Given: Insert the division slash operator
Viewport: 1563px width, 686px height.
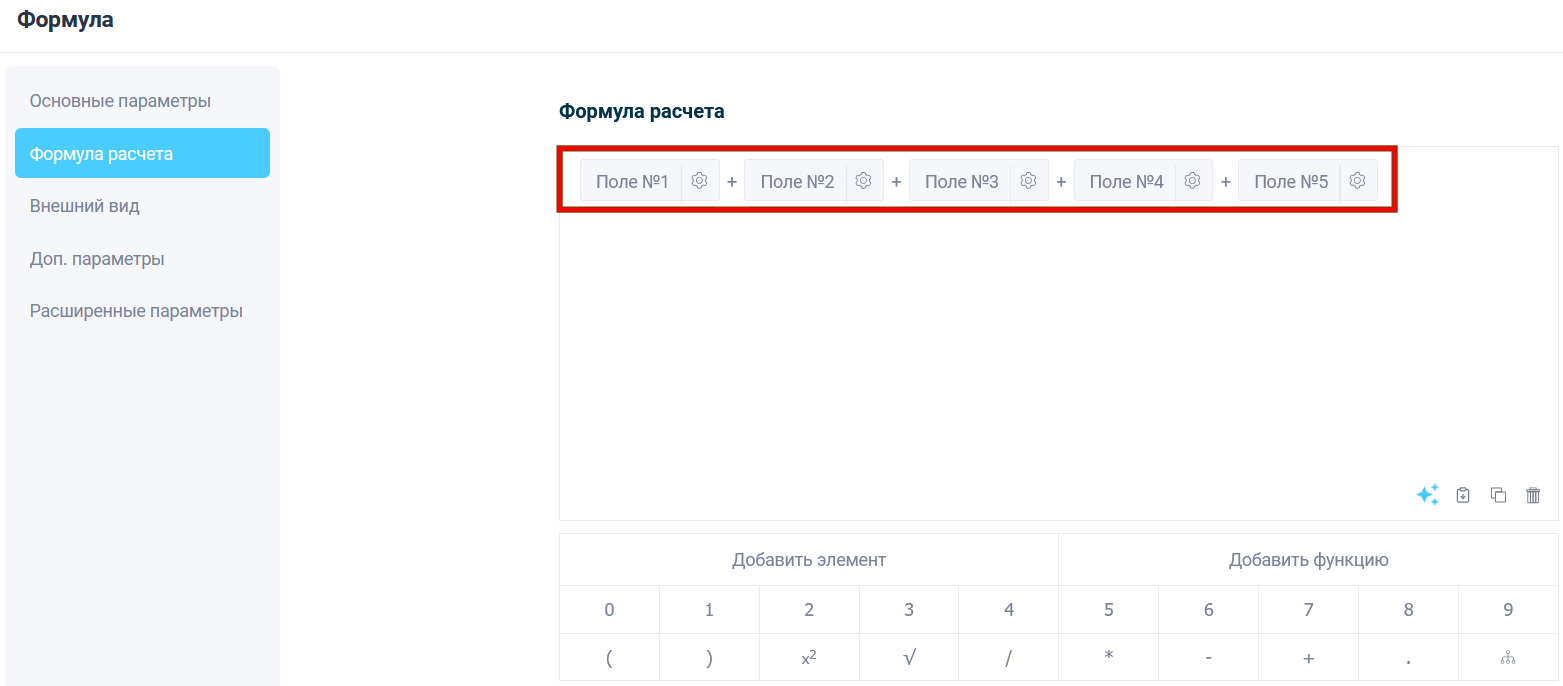Looking at the screenshot, I should [x=1009, y=658].
